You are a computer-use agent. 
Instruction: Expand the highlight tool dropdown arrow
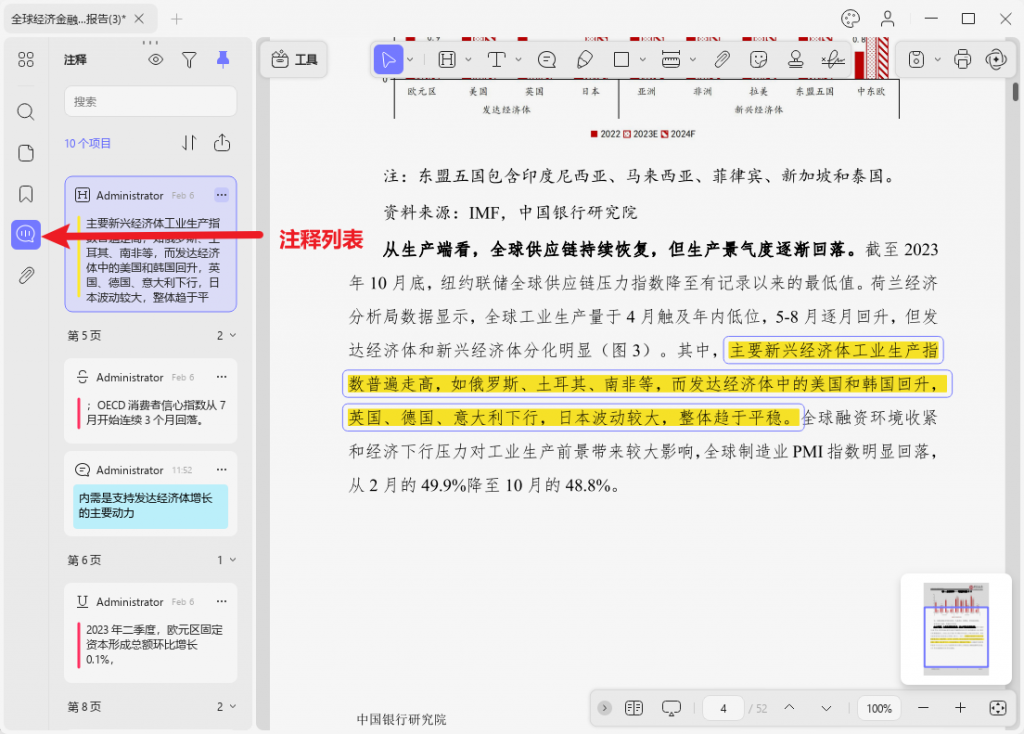tap(468, 60)
